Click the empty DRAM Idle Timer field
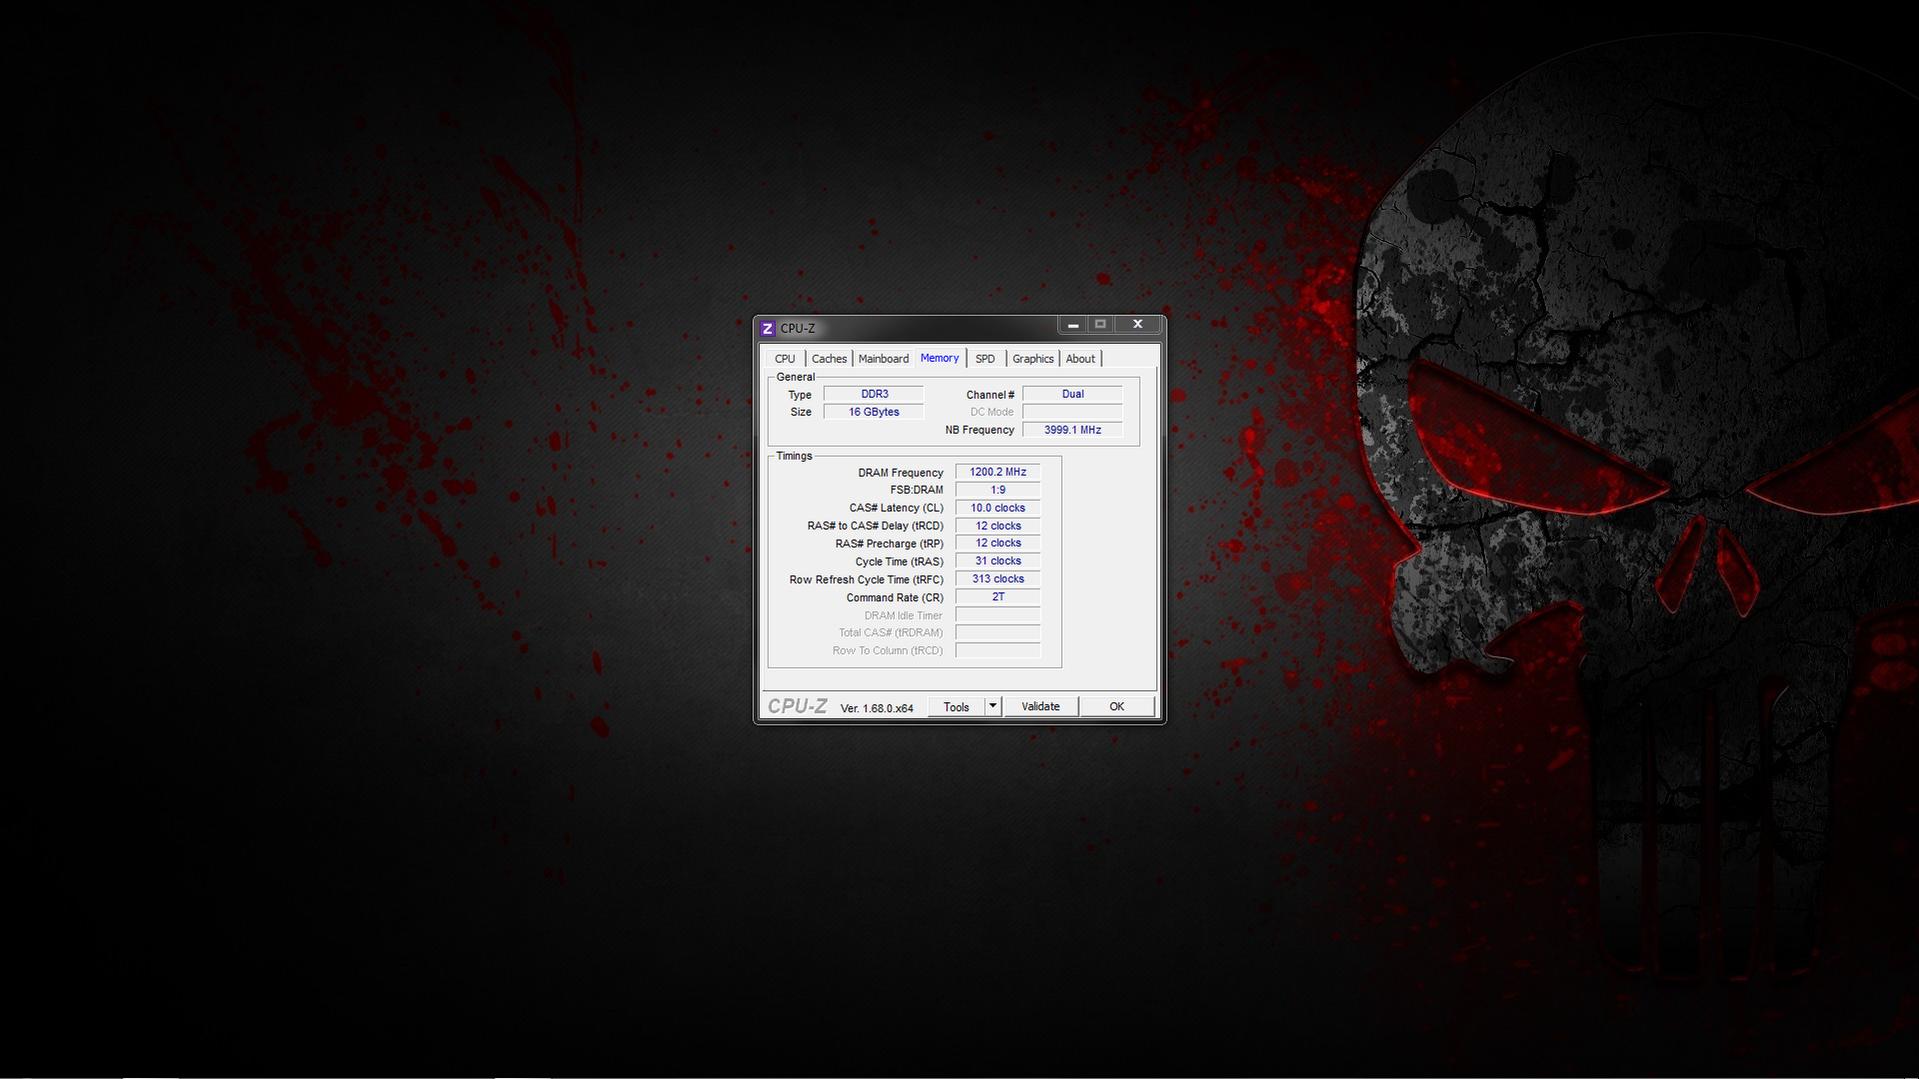1919x1079 pixels. tap(998, 615)
